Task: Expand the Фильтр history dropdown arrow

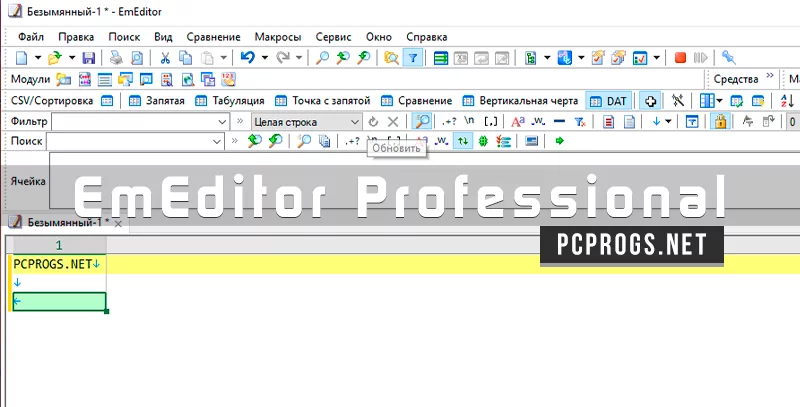Action: click(222, 122)
